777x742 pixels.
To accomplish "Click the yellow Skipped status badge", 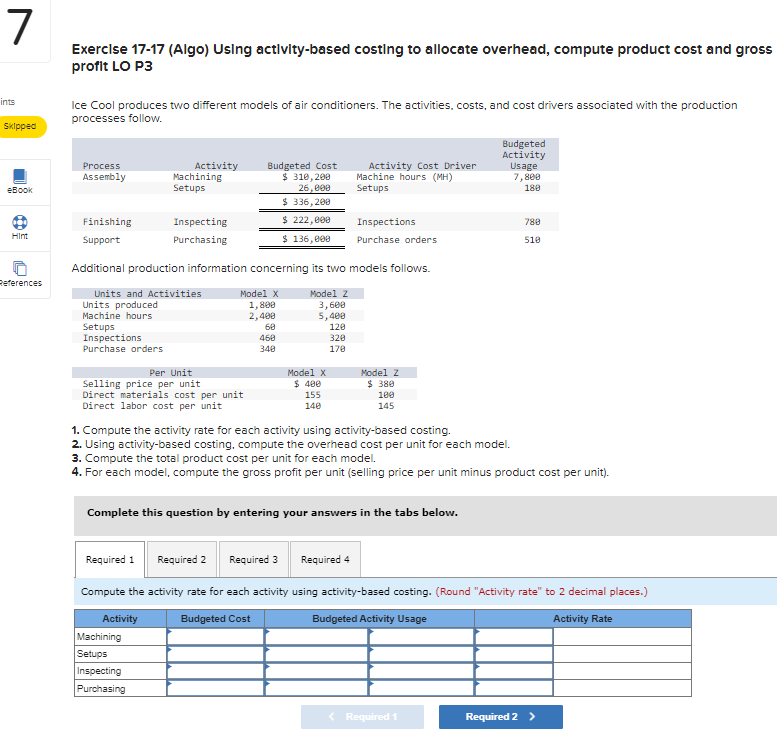I will 22,126.
